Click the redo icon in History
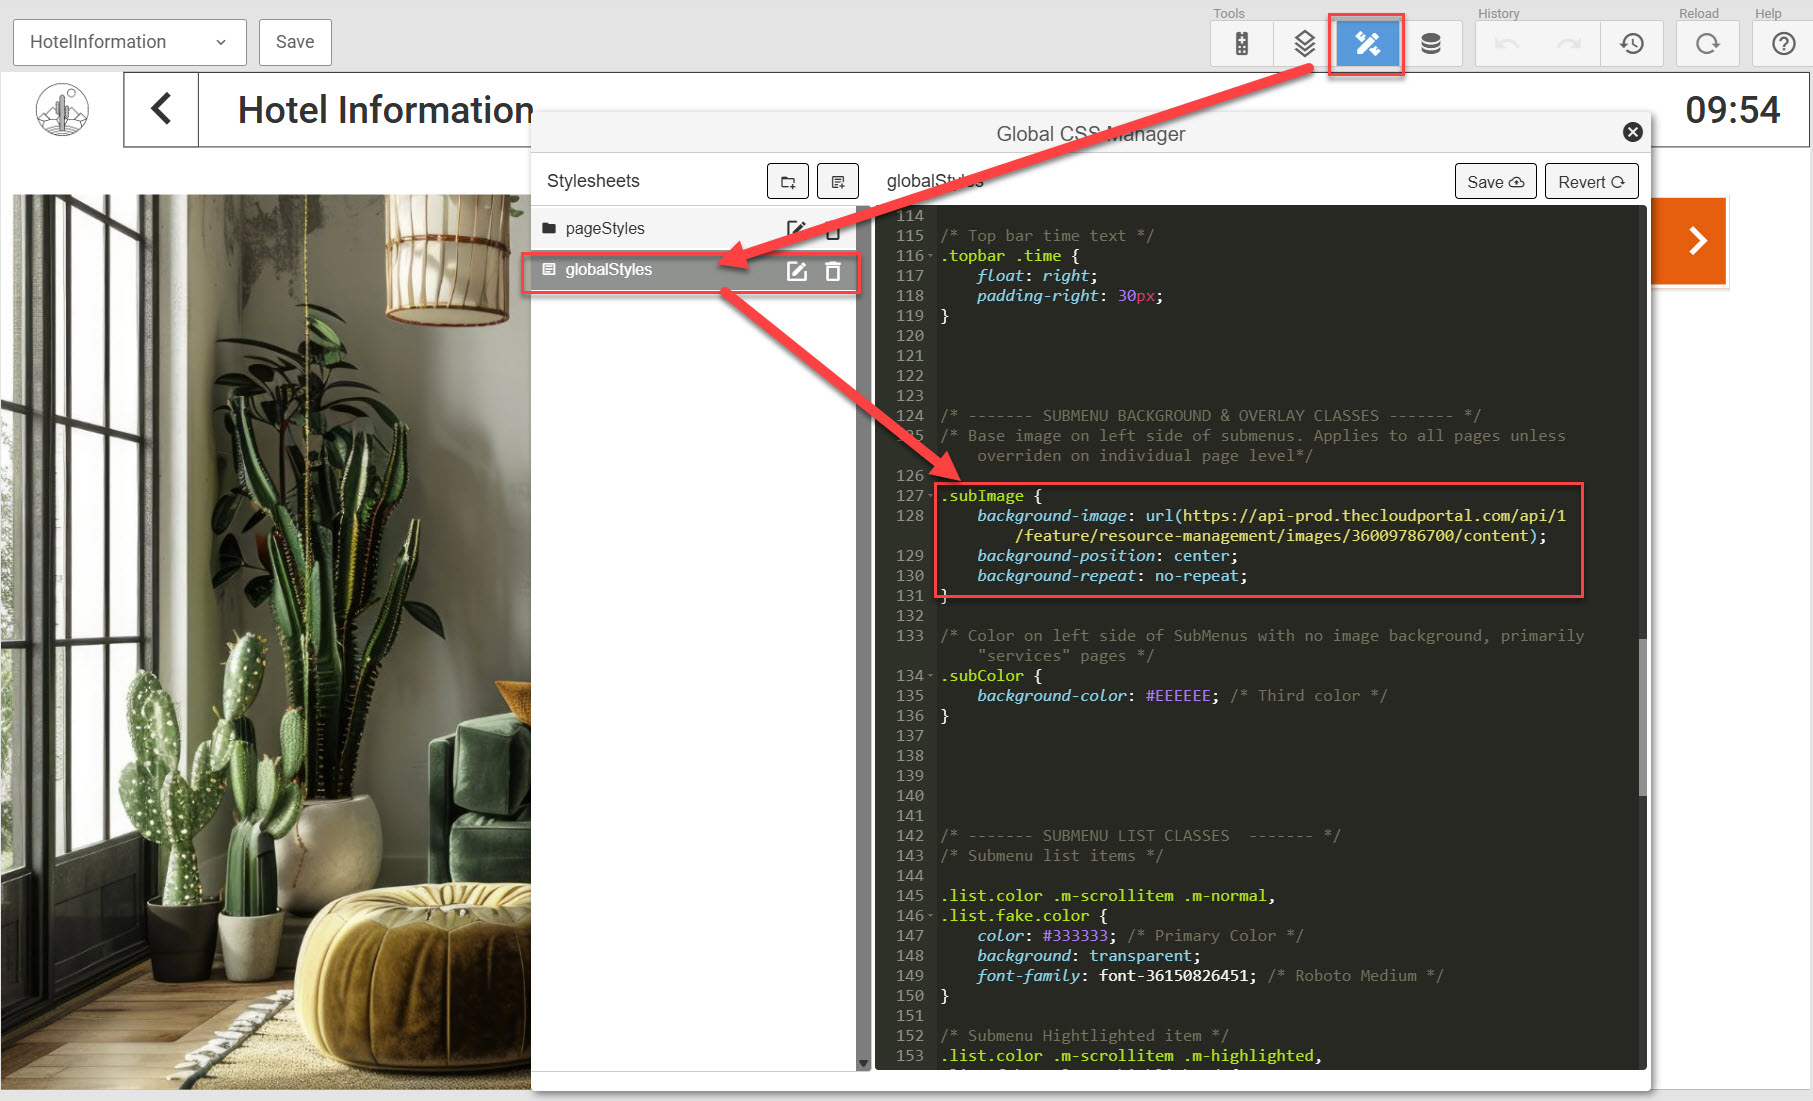1813x1101 pixels. [1569, 44]
